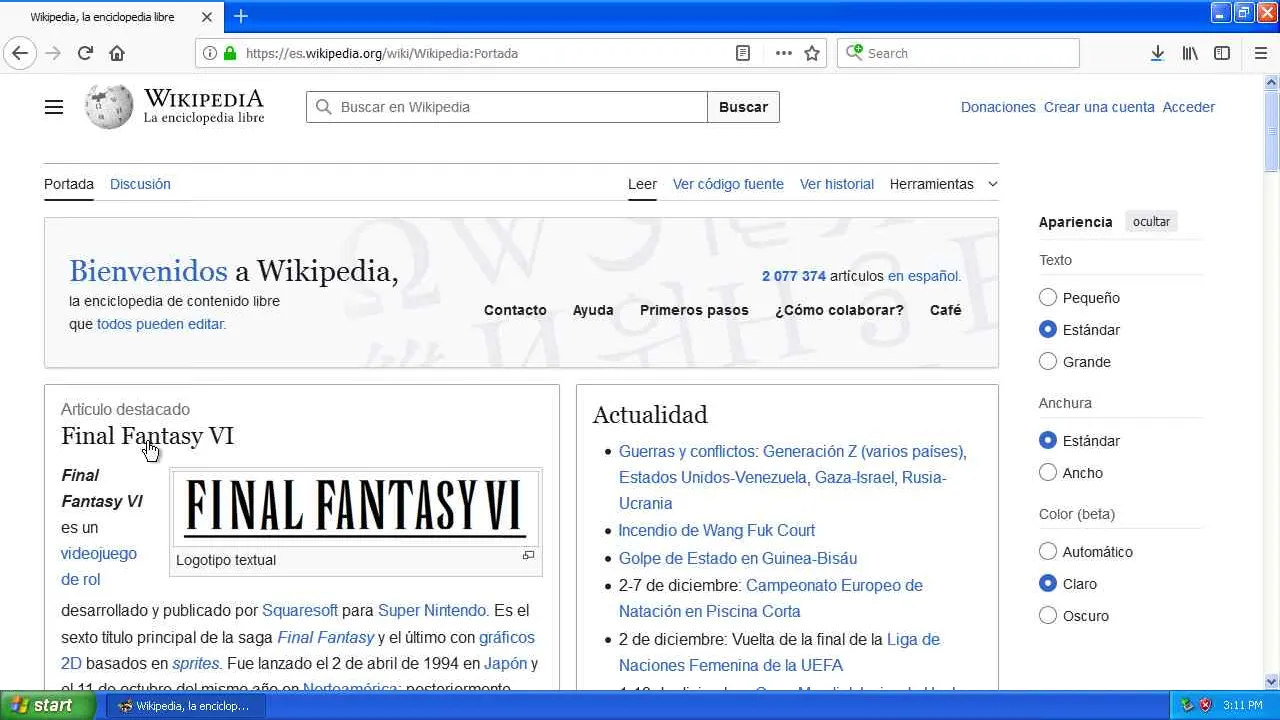Switch to the Discusión tab
This screenshot has width=1280, height=720.
click(140, 184)
